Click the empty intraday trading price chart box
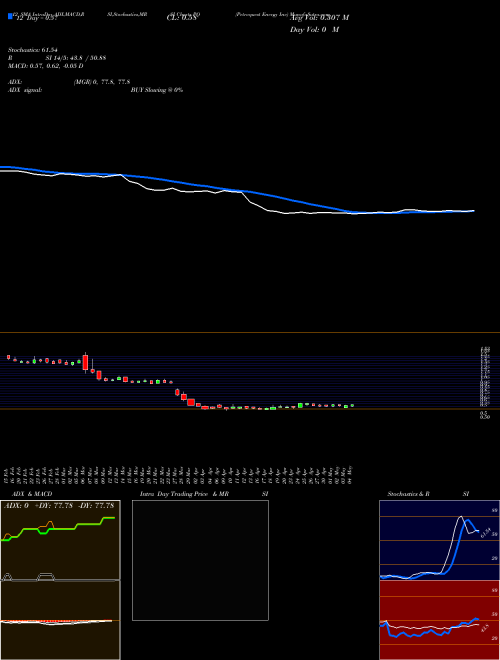Screen dimensions: 500x660 click(200, 560)
